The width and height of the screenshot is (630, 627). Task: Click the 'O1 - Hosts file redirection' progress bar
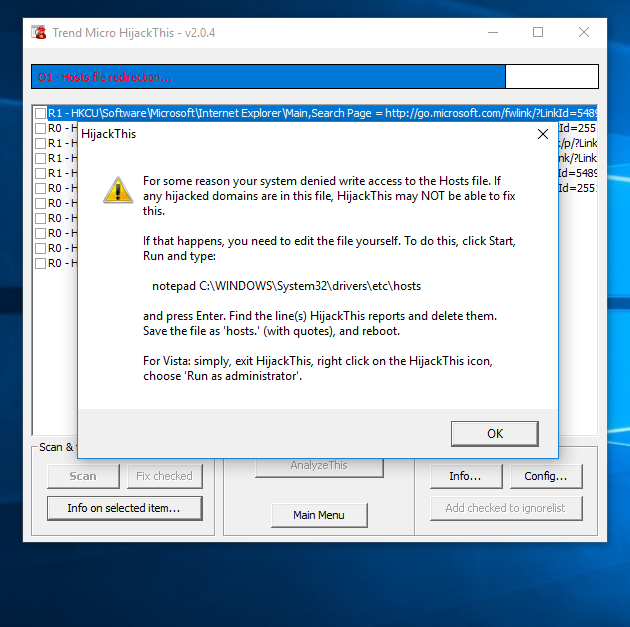coord(315,76)
